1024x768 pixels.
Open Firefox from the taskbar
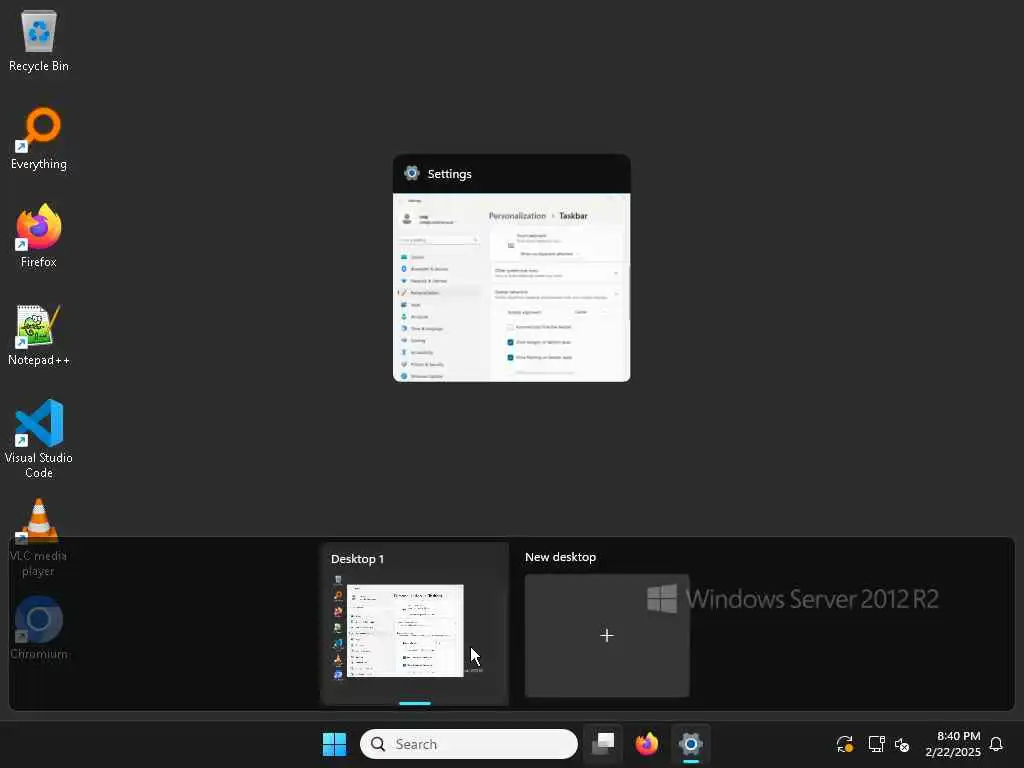647,744
